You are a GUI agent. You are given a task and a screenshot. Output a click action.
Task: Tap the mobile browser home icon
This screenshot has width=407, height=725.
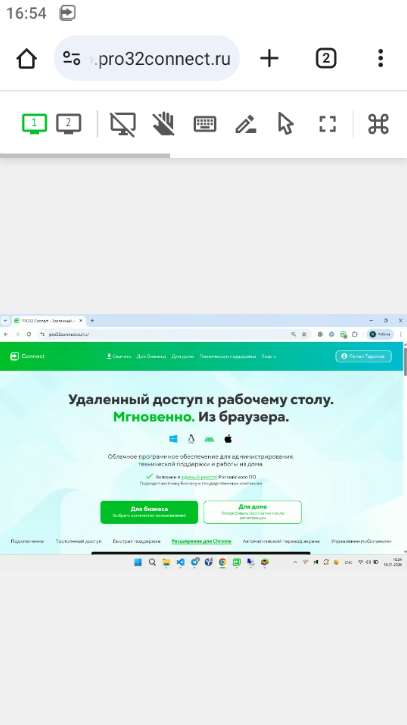click(x=26, y=59)
